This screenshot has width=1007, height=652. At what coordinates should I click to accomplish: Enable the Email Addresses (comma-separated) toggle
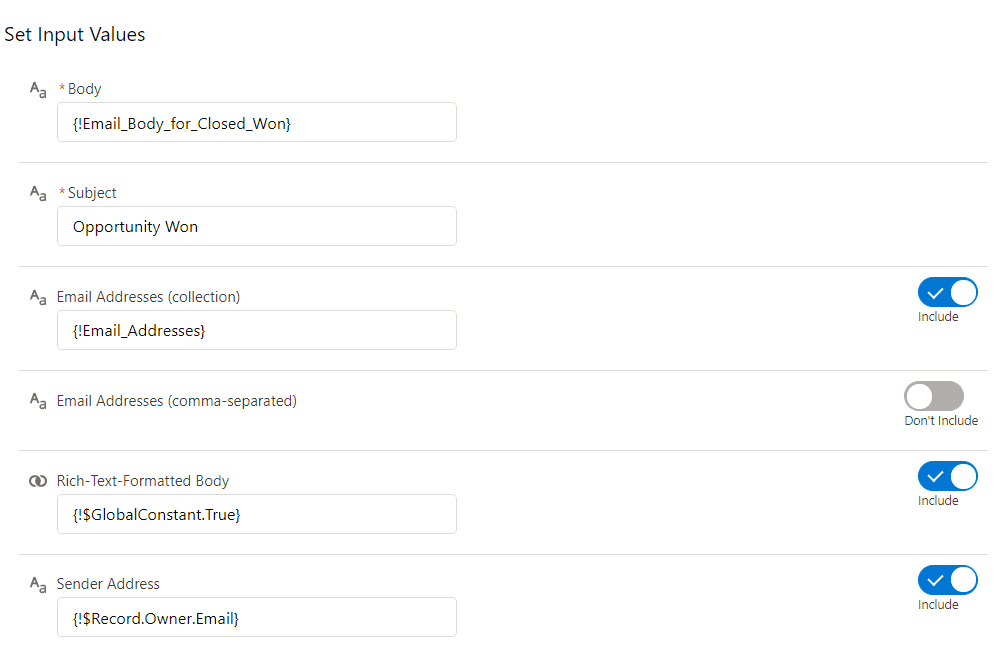(x=934, y=396)
